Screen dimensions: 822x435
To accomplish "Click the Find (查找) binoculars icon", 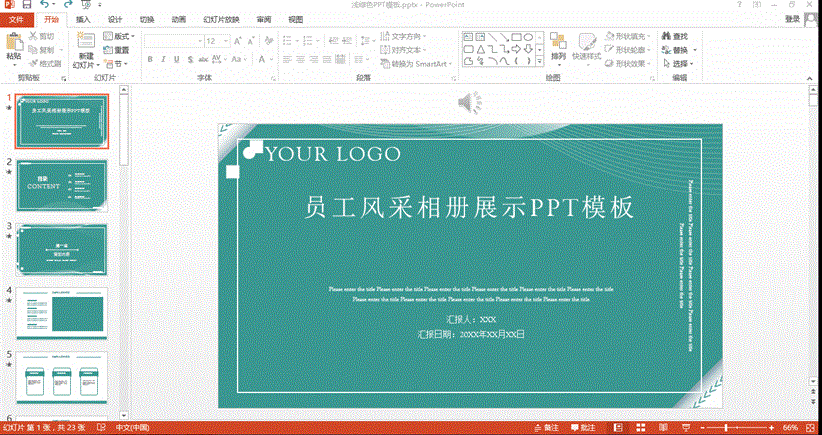I will coord(665,36).
